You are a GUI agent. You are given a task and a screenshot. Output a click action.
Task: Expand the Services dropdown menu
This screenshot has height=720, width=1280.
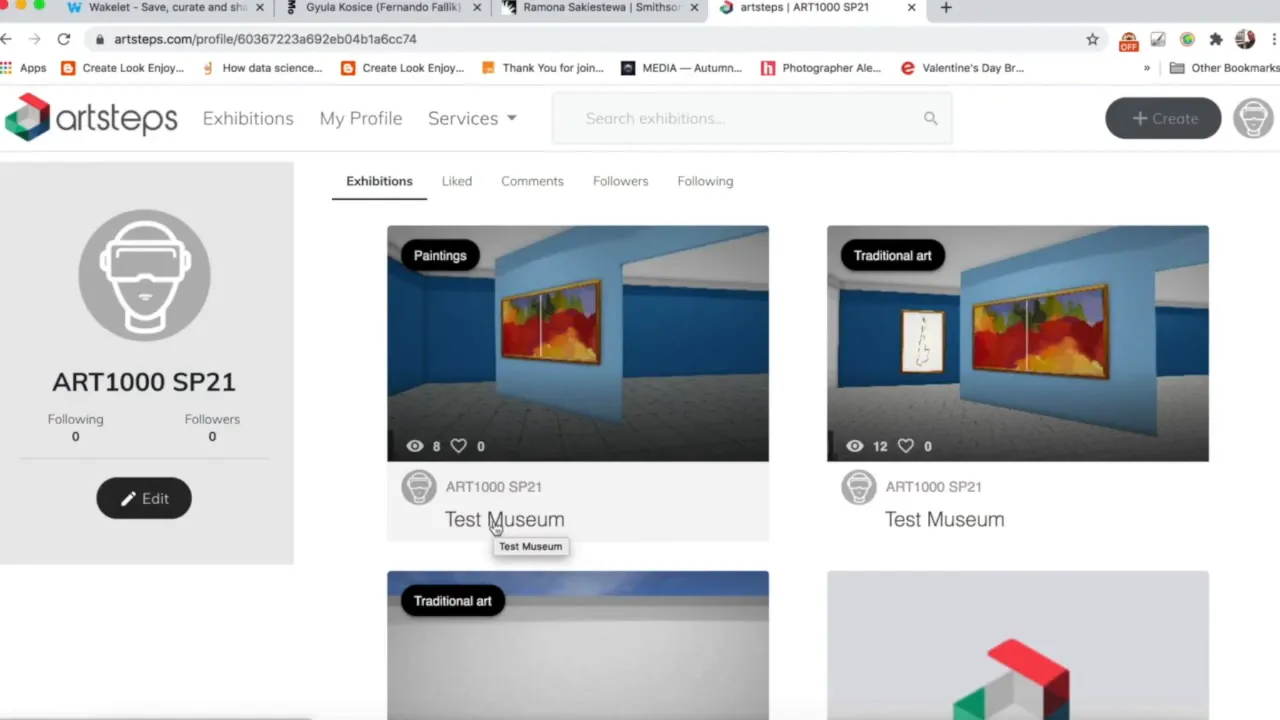coord(472,118)
